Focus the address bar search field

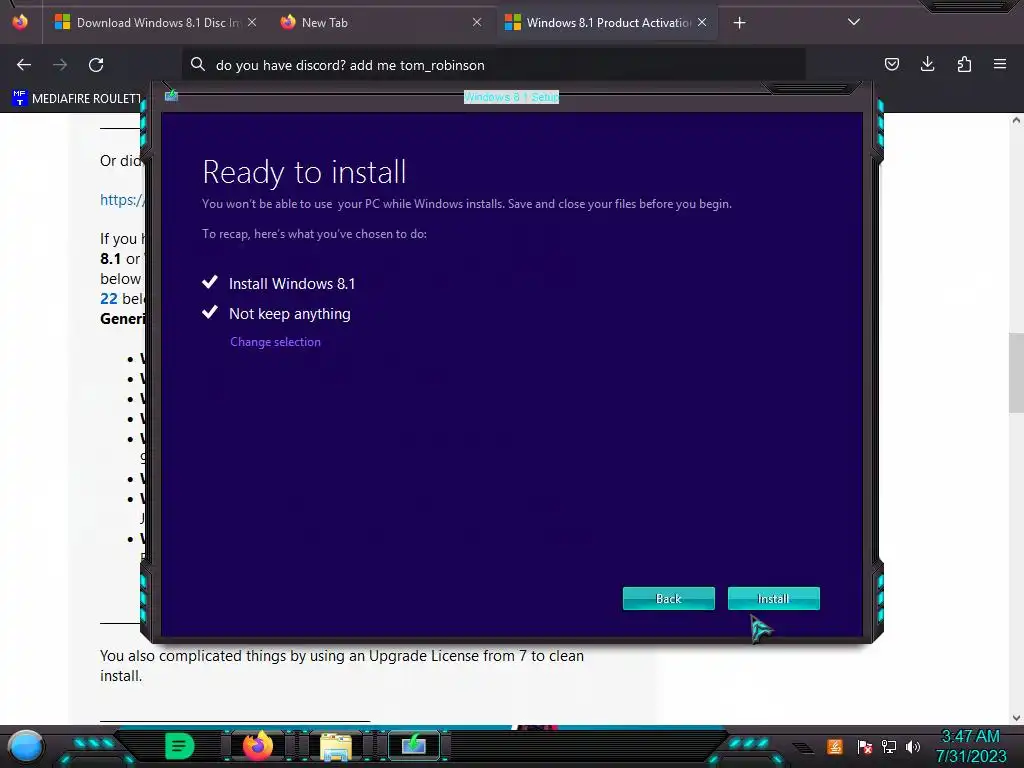(493, 65)
